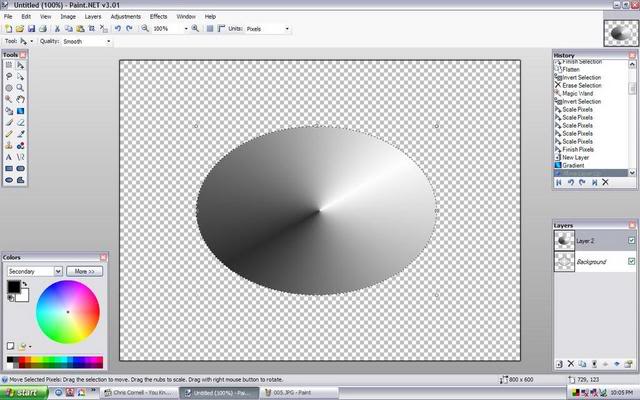Select the Rectangle shape tool
The width and height of the screenshot is (640, 400).
click(9, 169)
